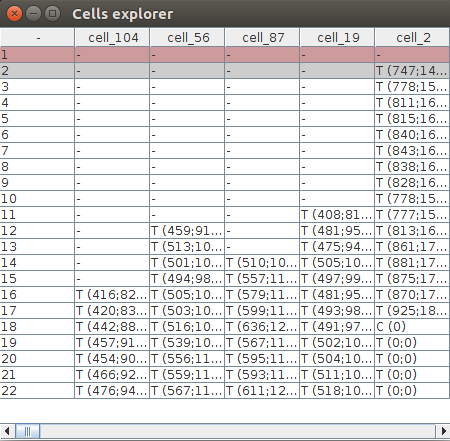Click the left scroll arrow of horizontal scrollbar
Image resolution: width=450 pixels, height=441 pixels.
7,431
